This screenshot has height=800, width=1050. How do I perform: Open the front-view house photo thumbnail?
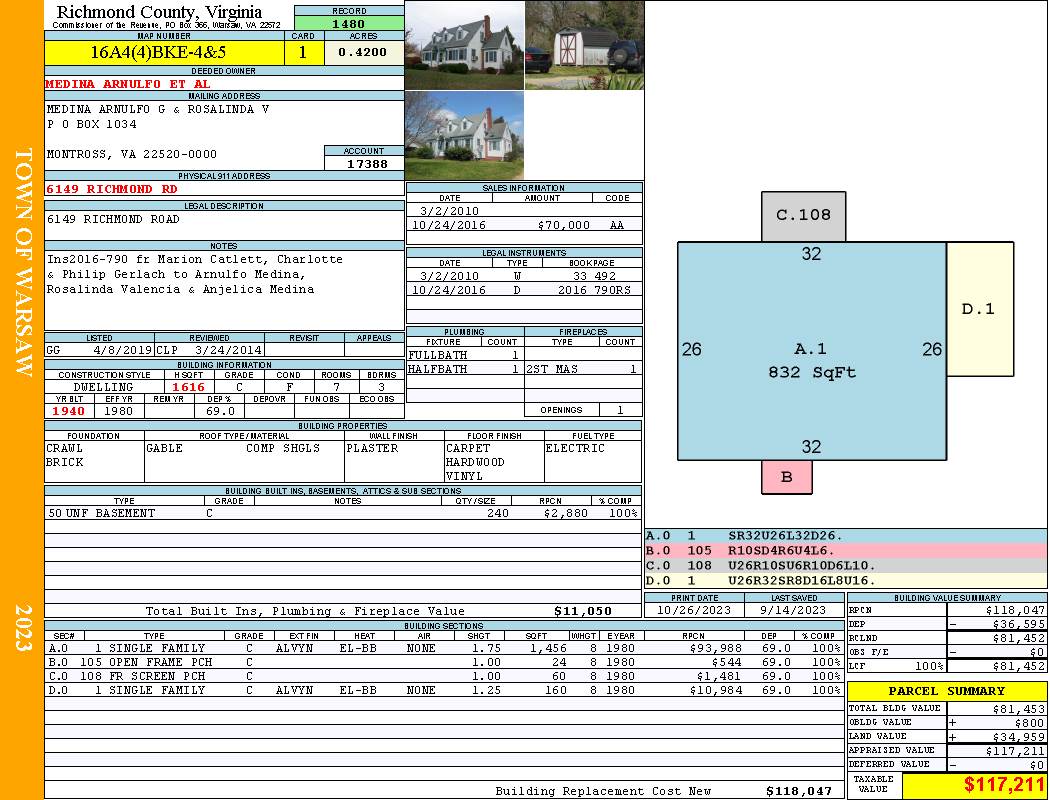464,45
